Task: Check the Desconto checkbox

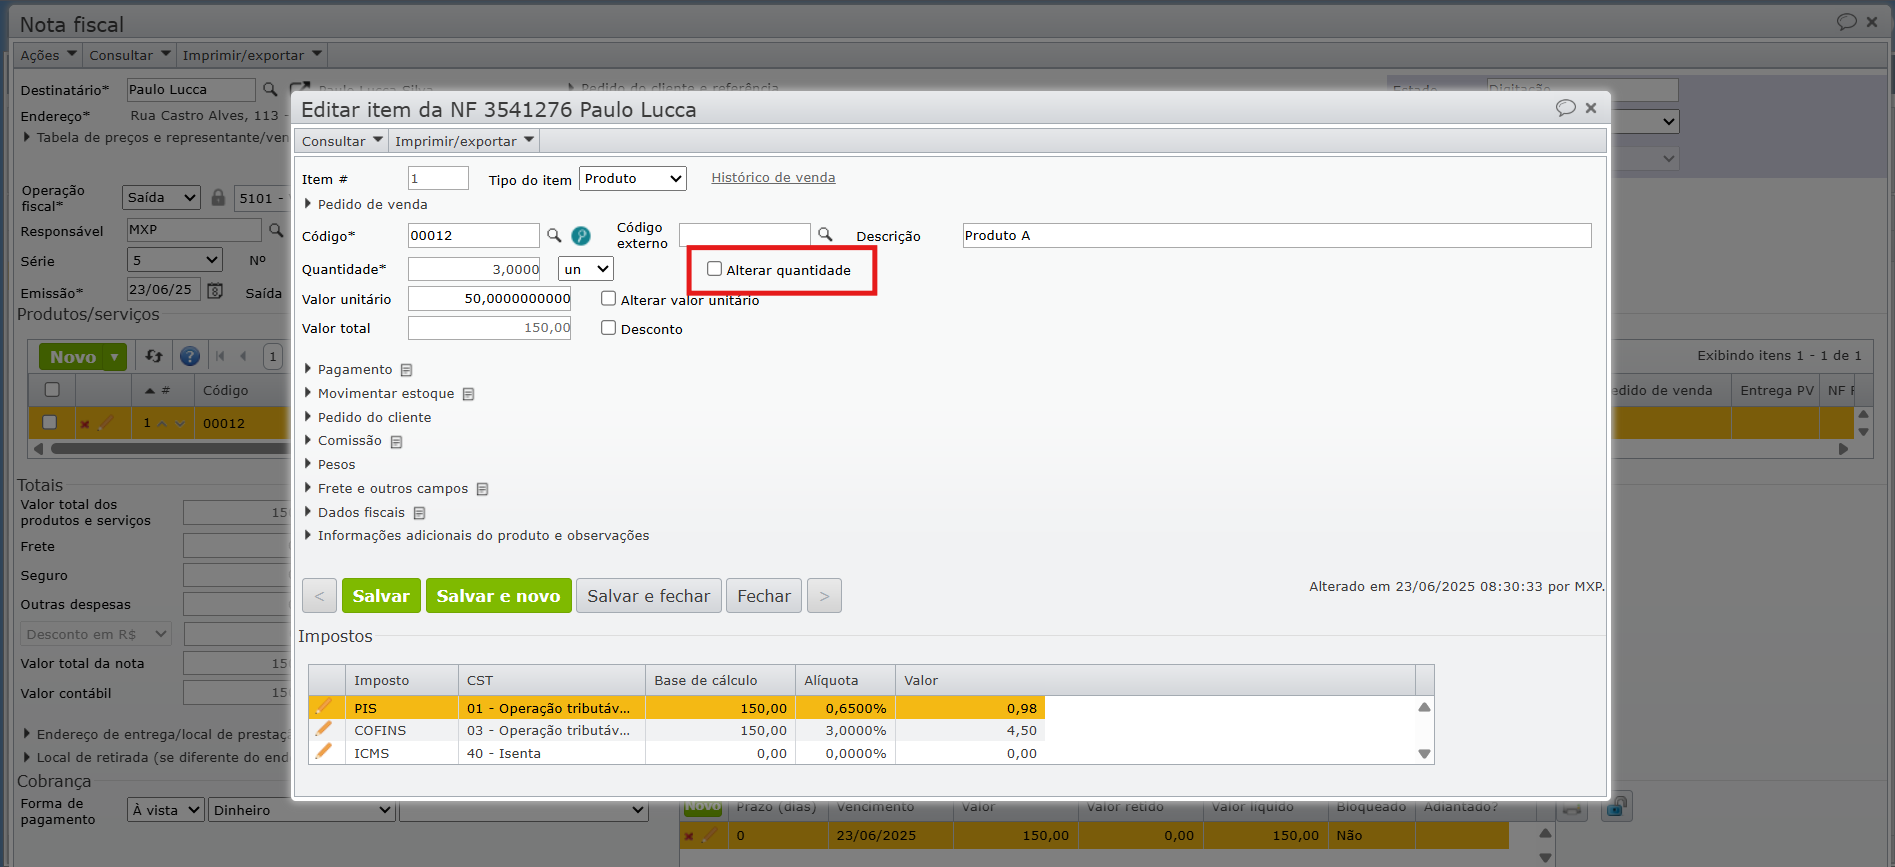Action: coord(608,328)
